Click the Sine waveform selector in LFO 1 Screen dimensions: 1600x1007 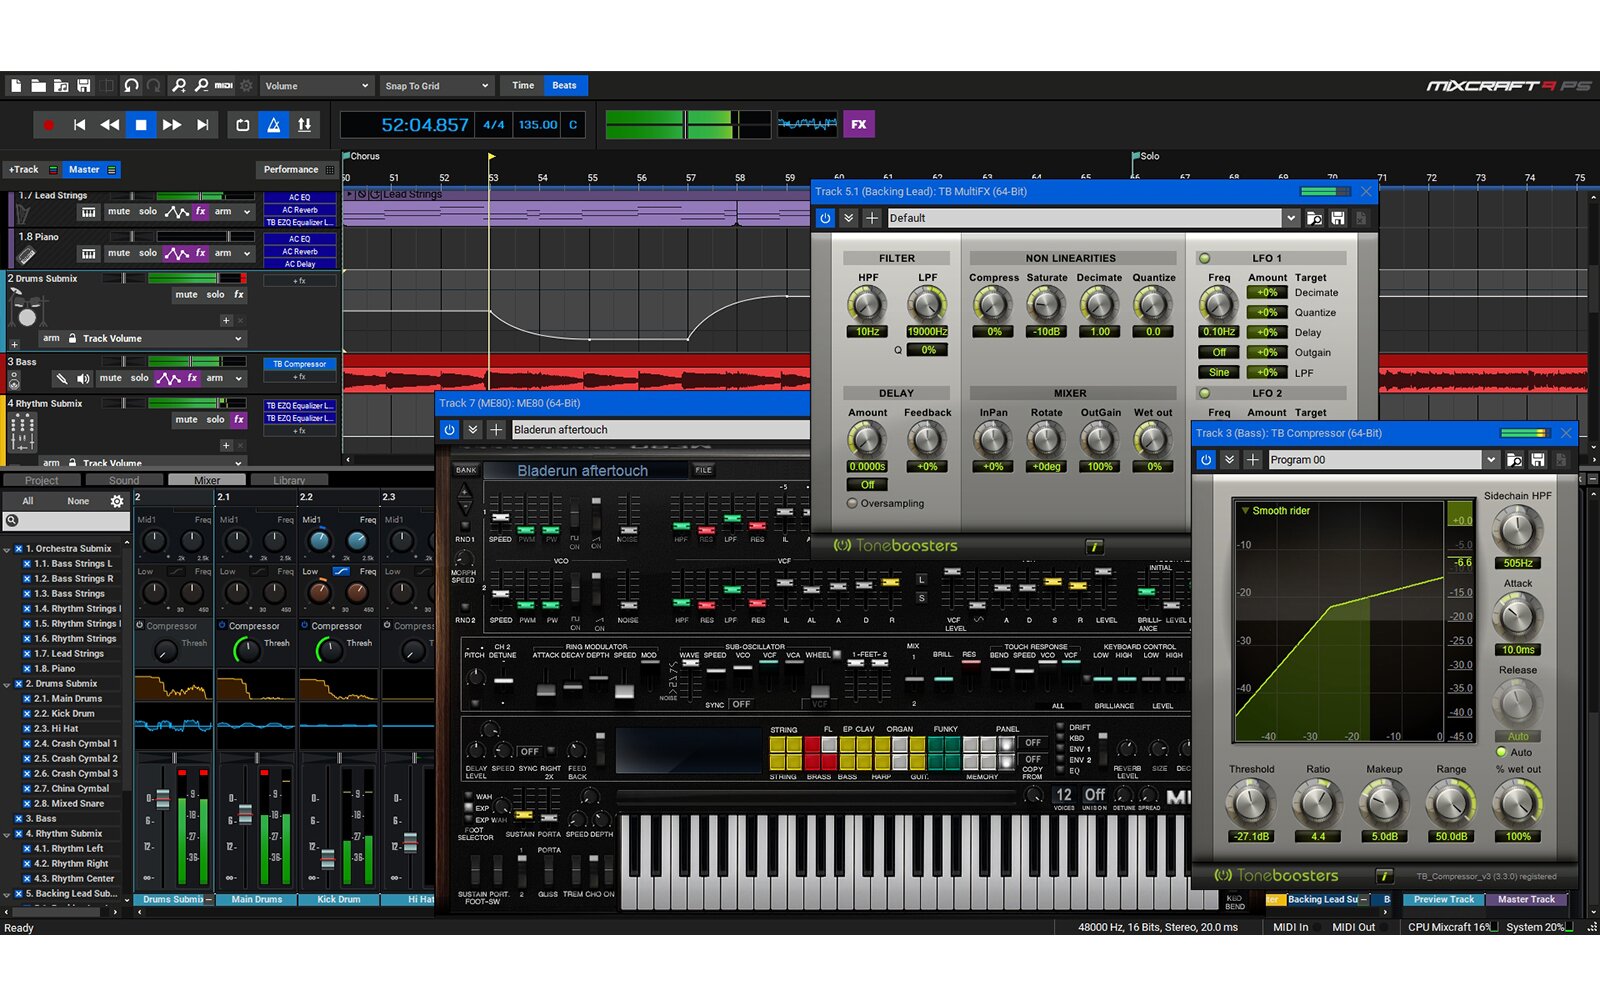(1219, 373)
